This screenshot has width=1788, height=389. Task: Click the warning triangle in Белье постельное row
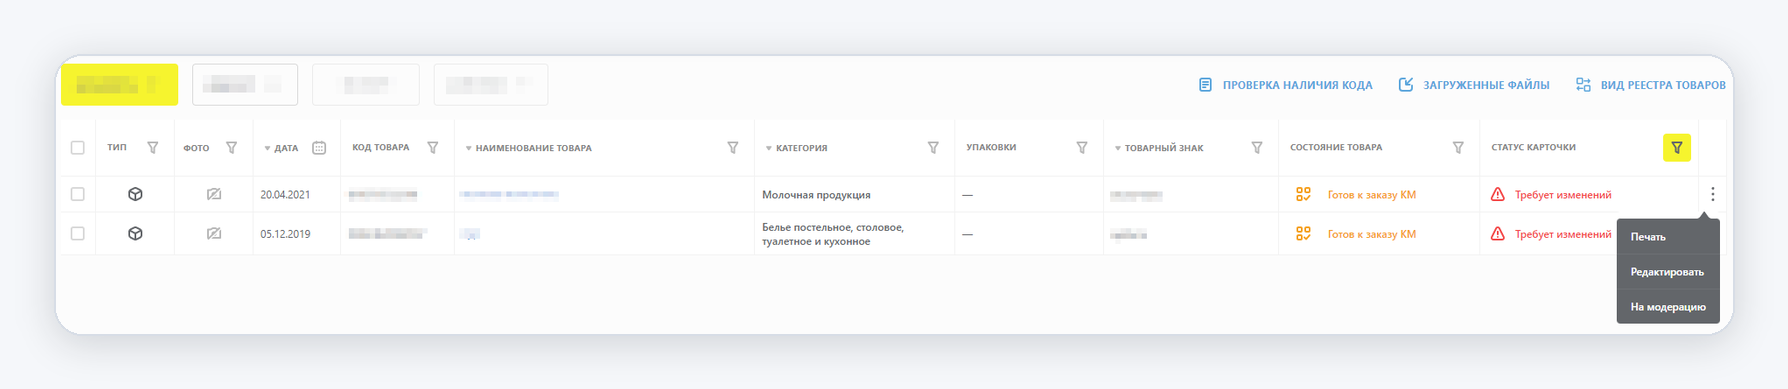tap(1497, 233)
